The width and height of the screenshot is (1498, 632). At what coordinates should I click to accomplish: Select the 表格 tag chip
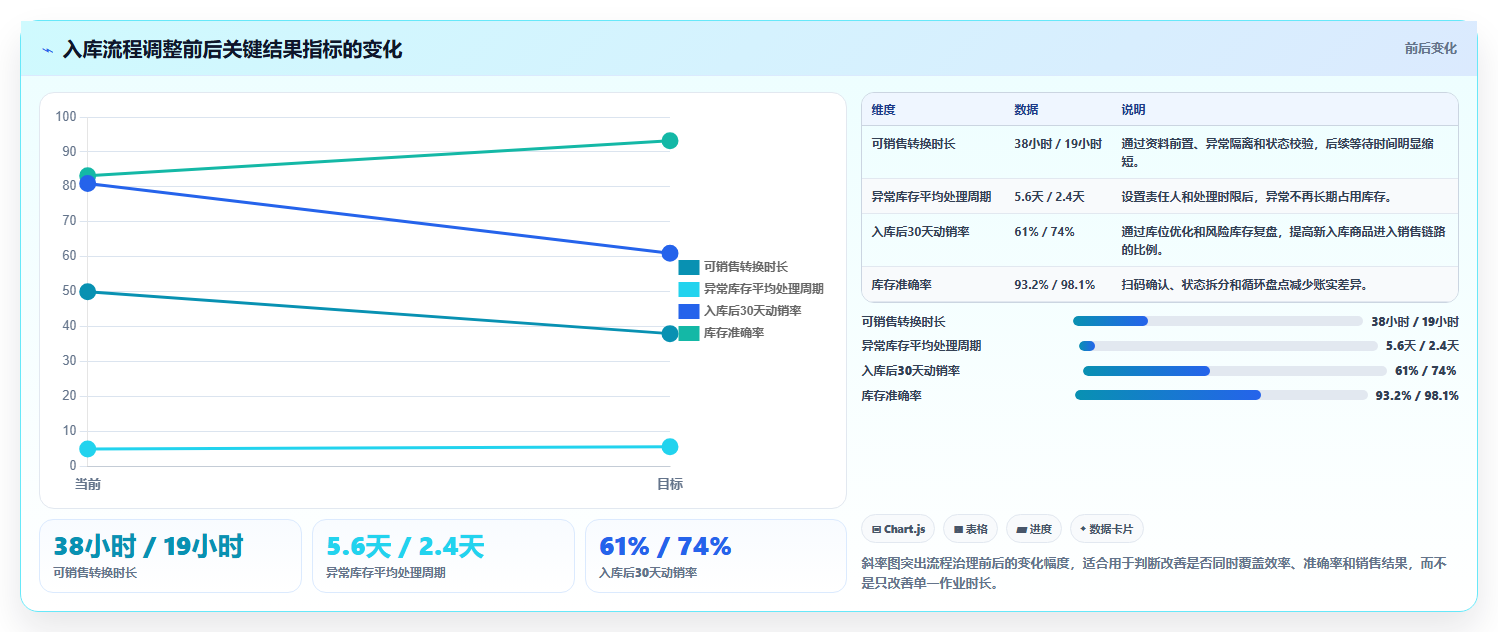(x=970, y=528)
